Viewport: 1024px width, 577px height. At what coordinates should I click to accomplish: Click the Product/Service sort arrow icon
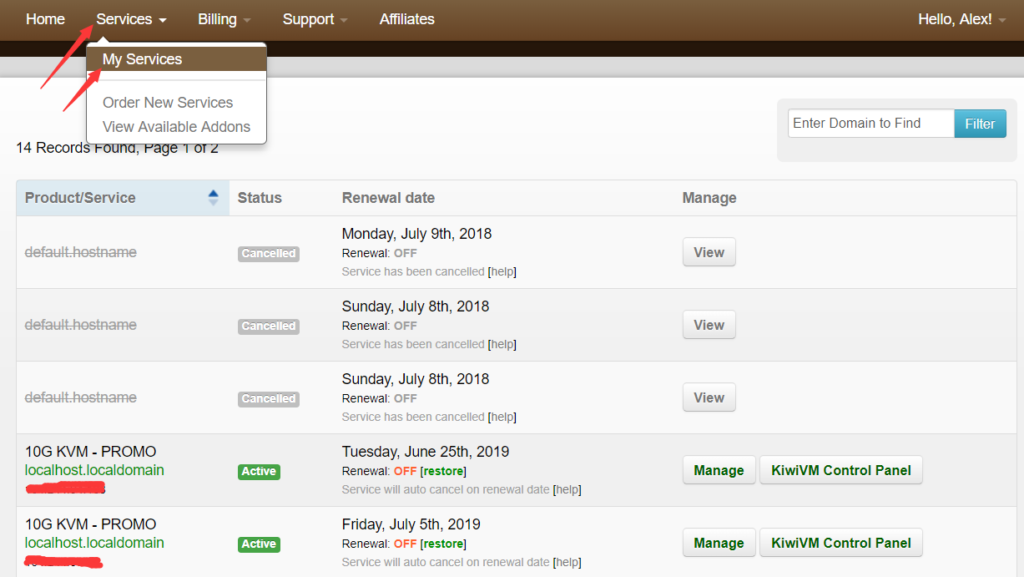click(x=212, y=198)
